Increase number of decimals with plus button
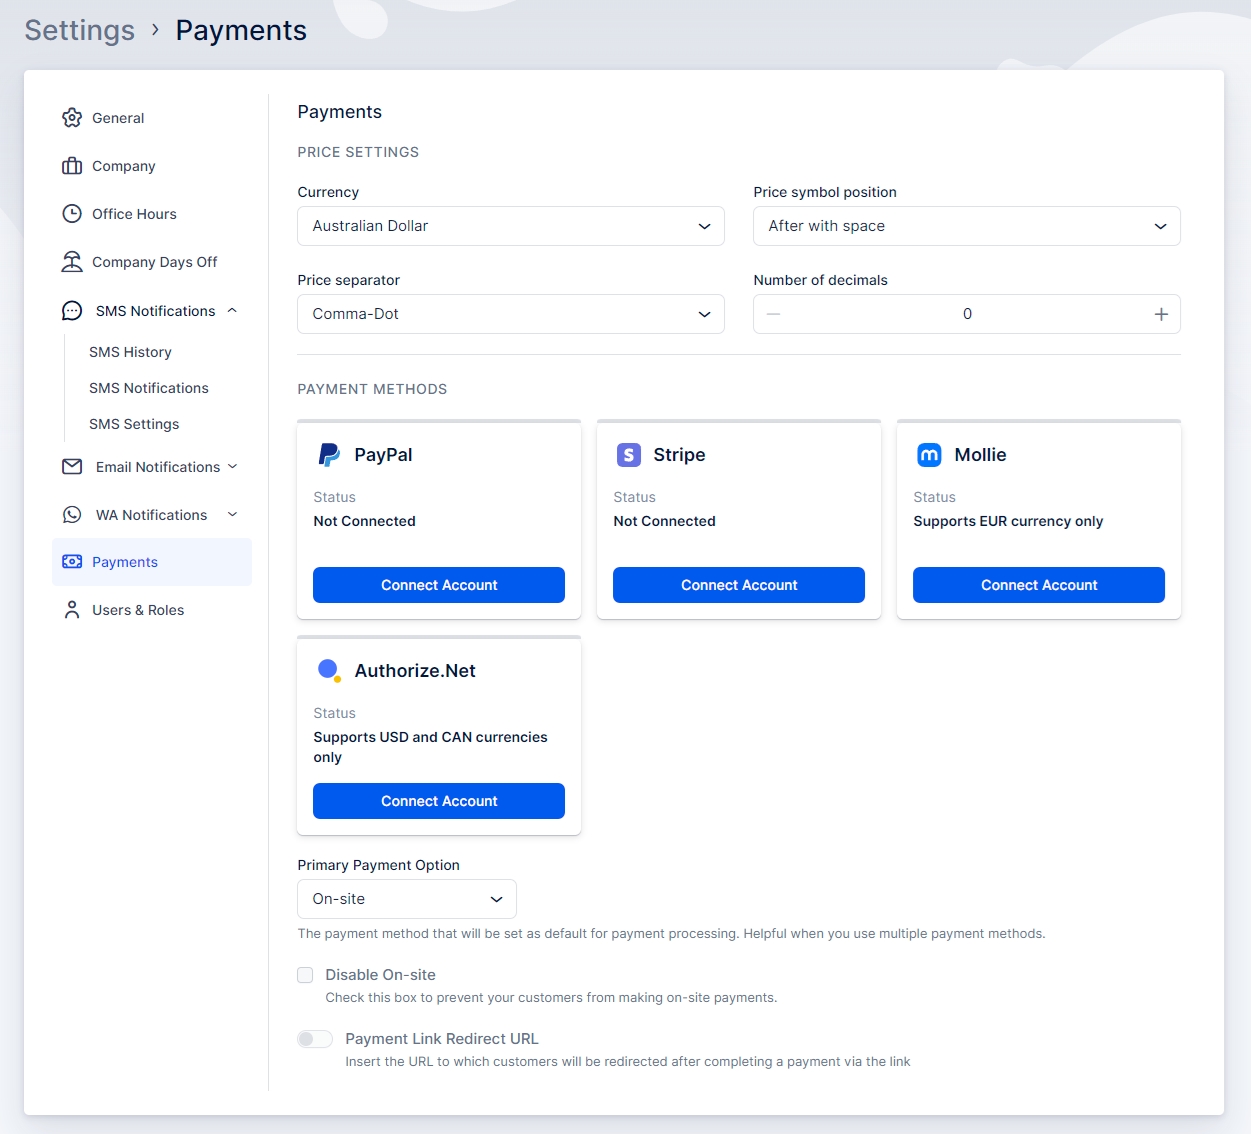The width and height of the screenshot is (1251, 1134). 1161,314
